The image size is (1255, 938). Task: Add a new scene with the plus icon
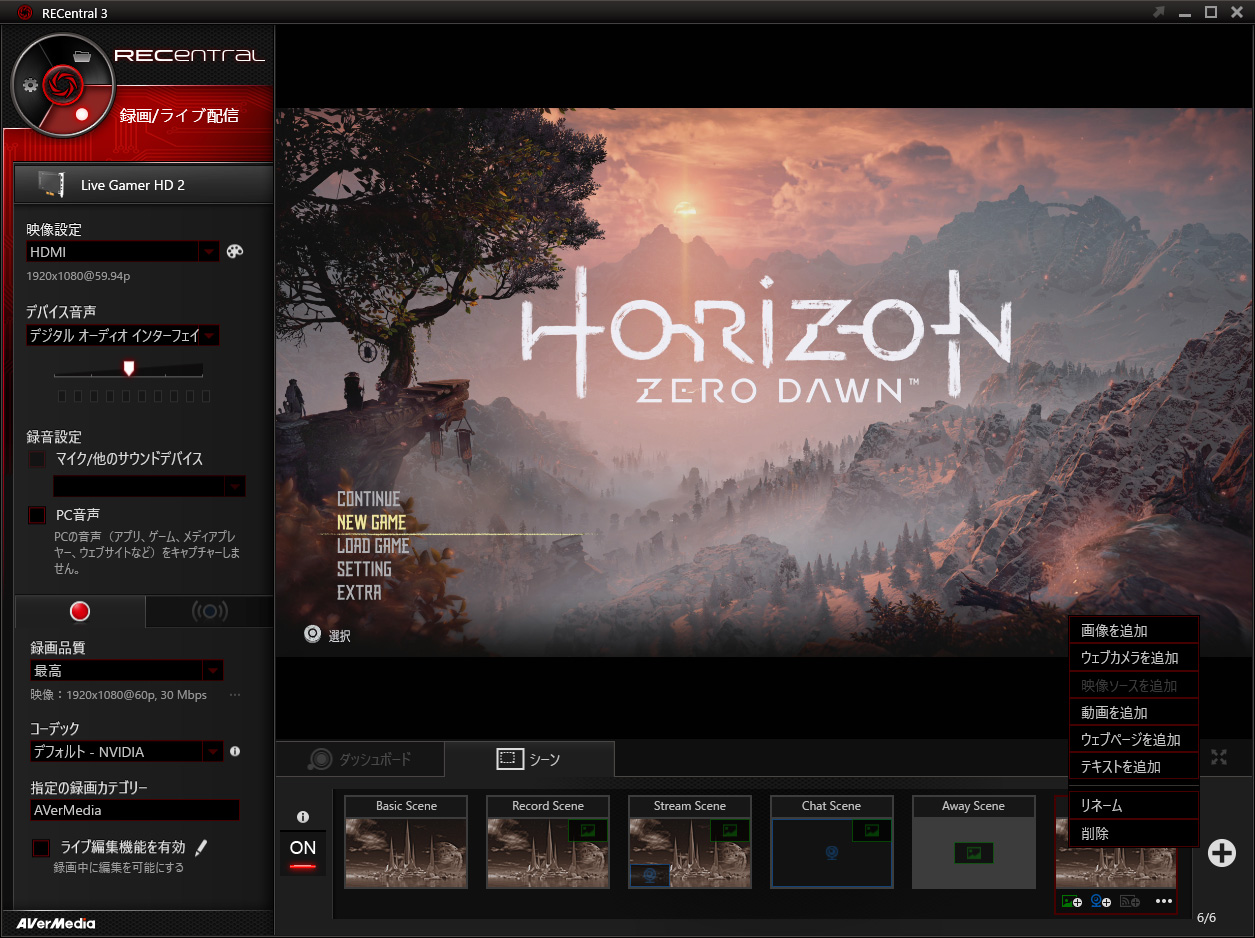tap(1222, 852)
